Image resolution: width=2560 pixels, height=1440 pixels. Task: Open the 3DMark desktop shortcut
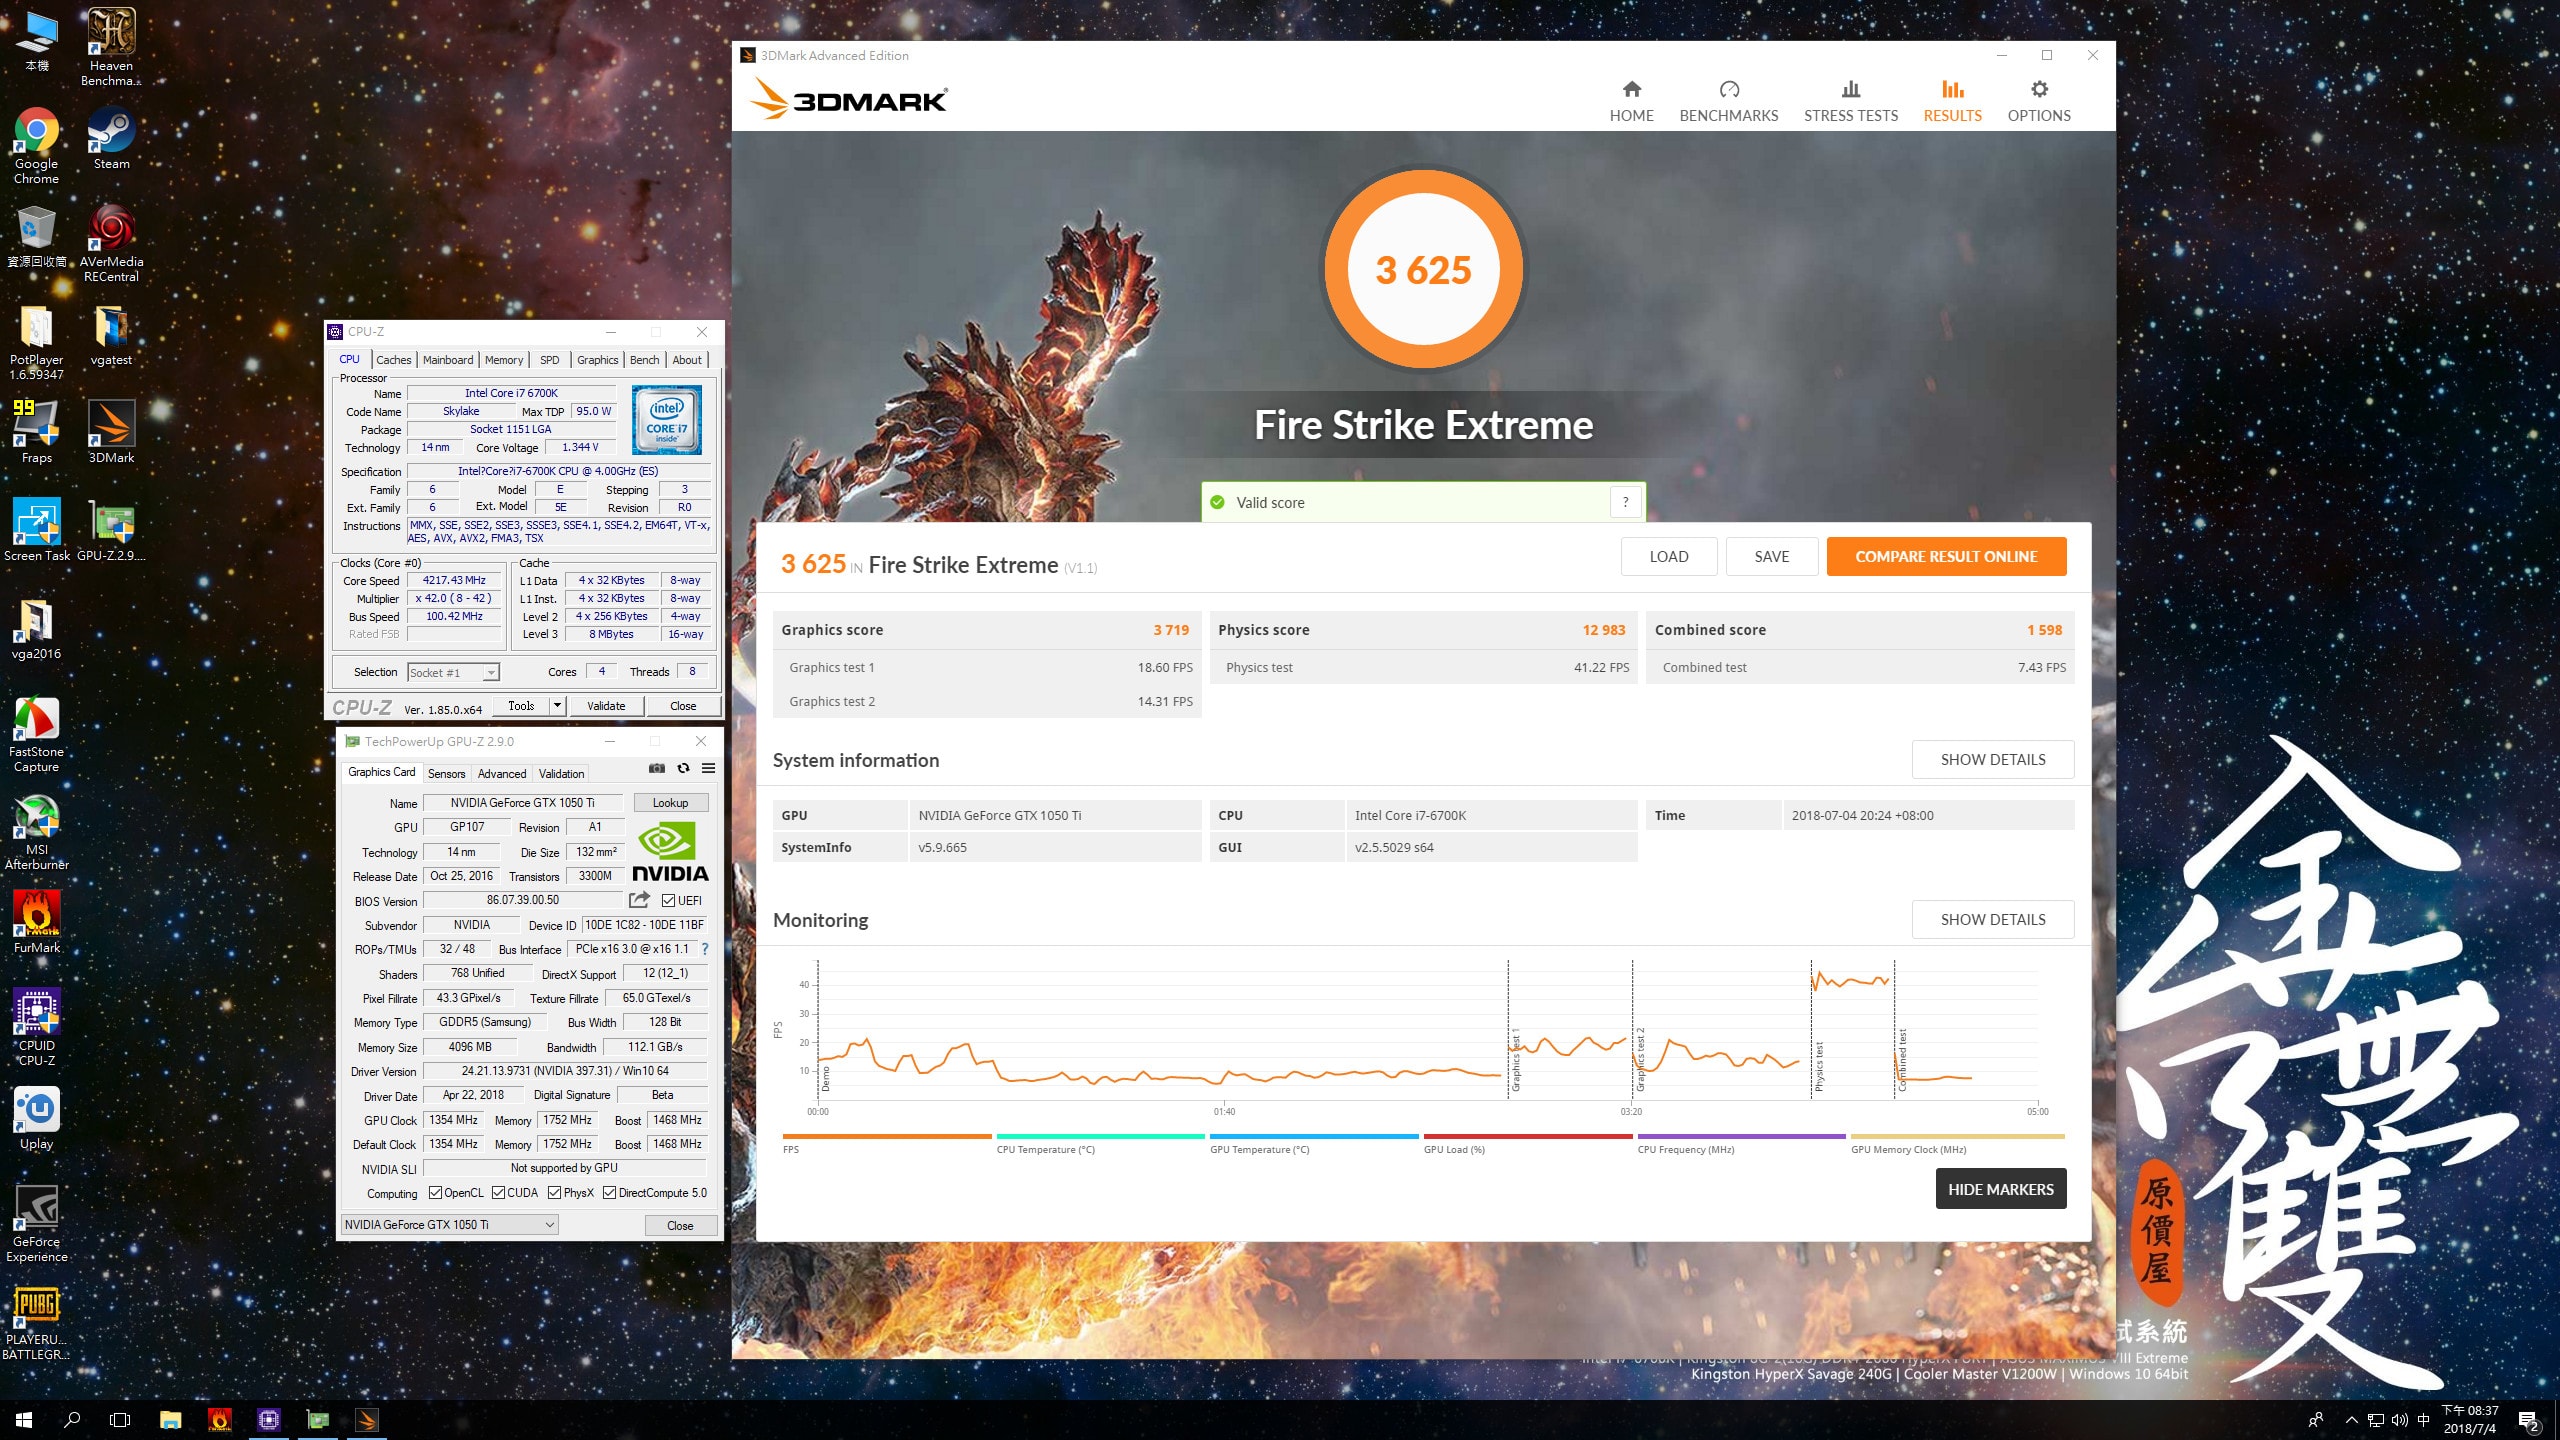(111, 432)
